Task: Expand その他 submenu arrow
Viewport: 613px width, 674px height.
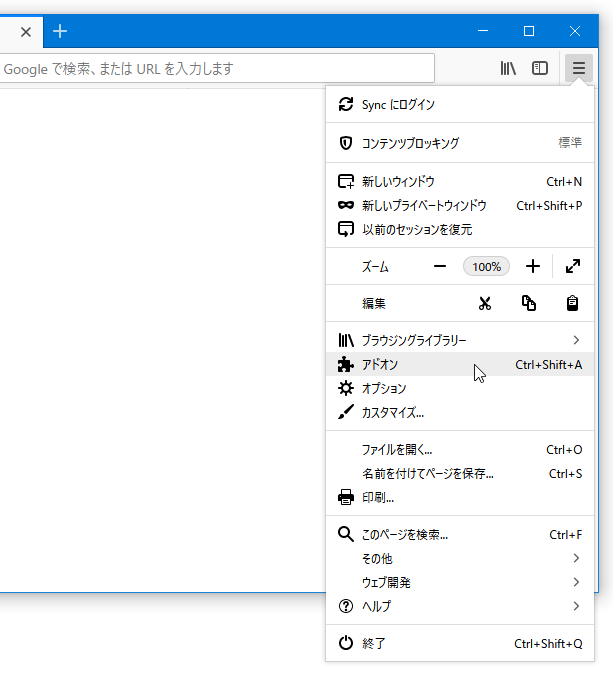Action: coord(576,558)
